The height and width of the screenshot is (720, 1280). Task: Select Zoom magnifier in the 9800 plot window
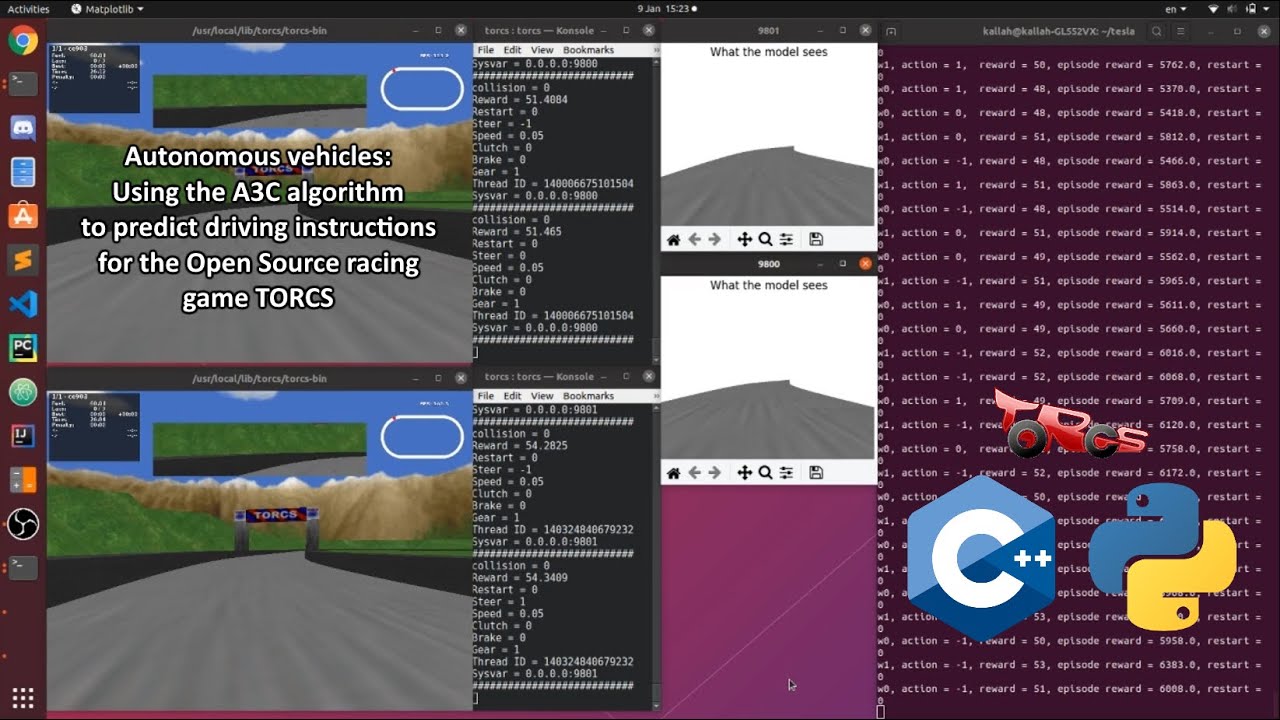pos(765,473)
